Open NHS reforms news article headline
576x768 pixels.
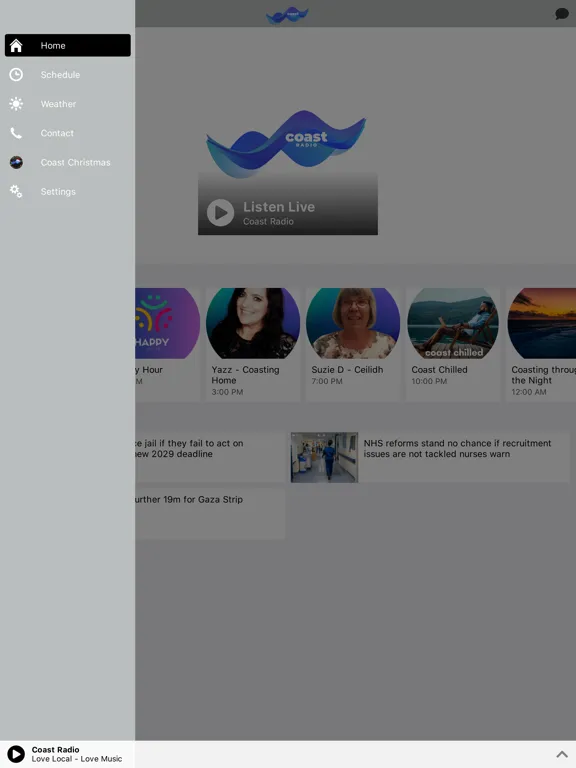(x=457, y=449)
